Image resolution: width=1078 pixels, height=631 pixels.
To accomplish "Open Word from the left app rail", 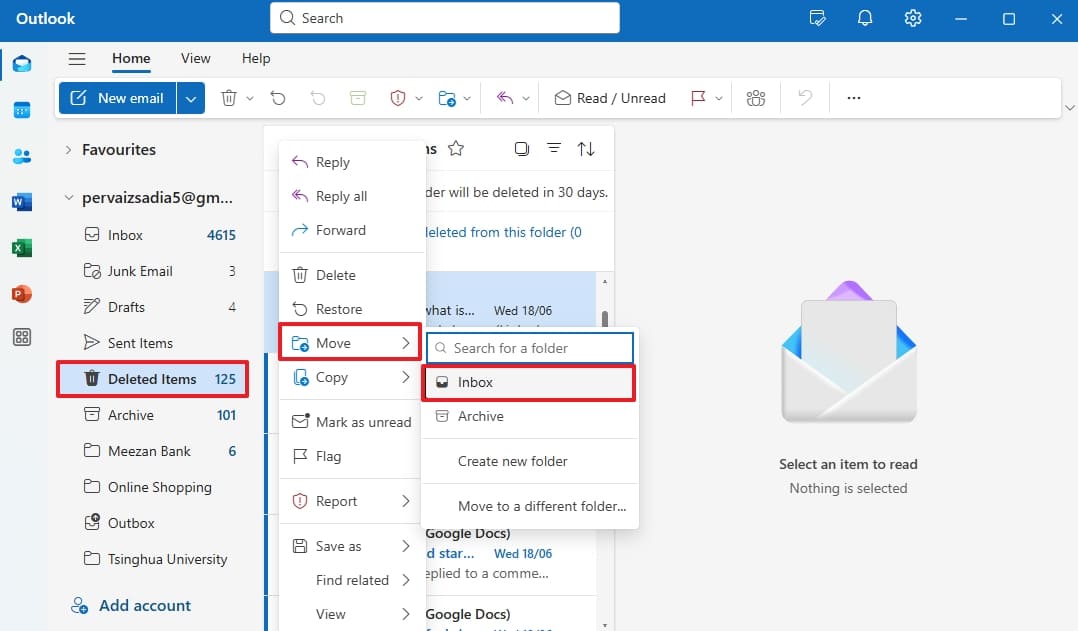I will (x=22, y=201).
